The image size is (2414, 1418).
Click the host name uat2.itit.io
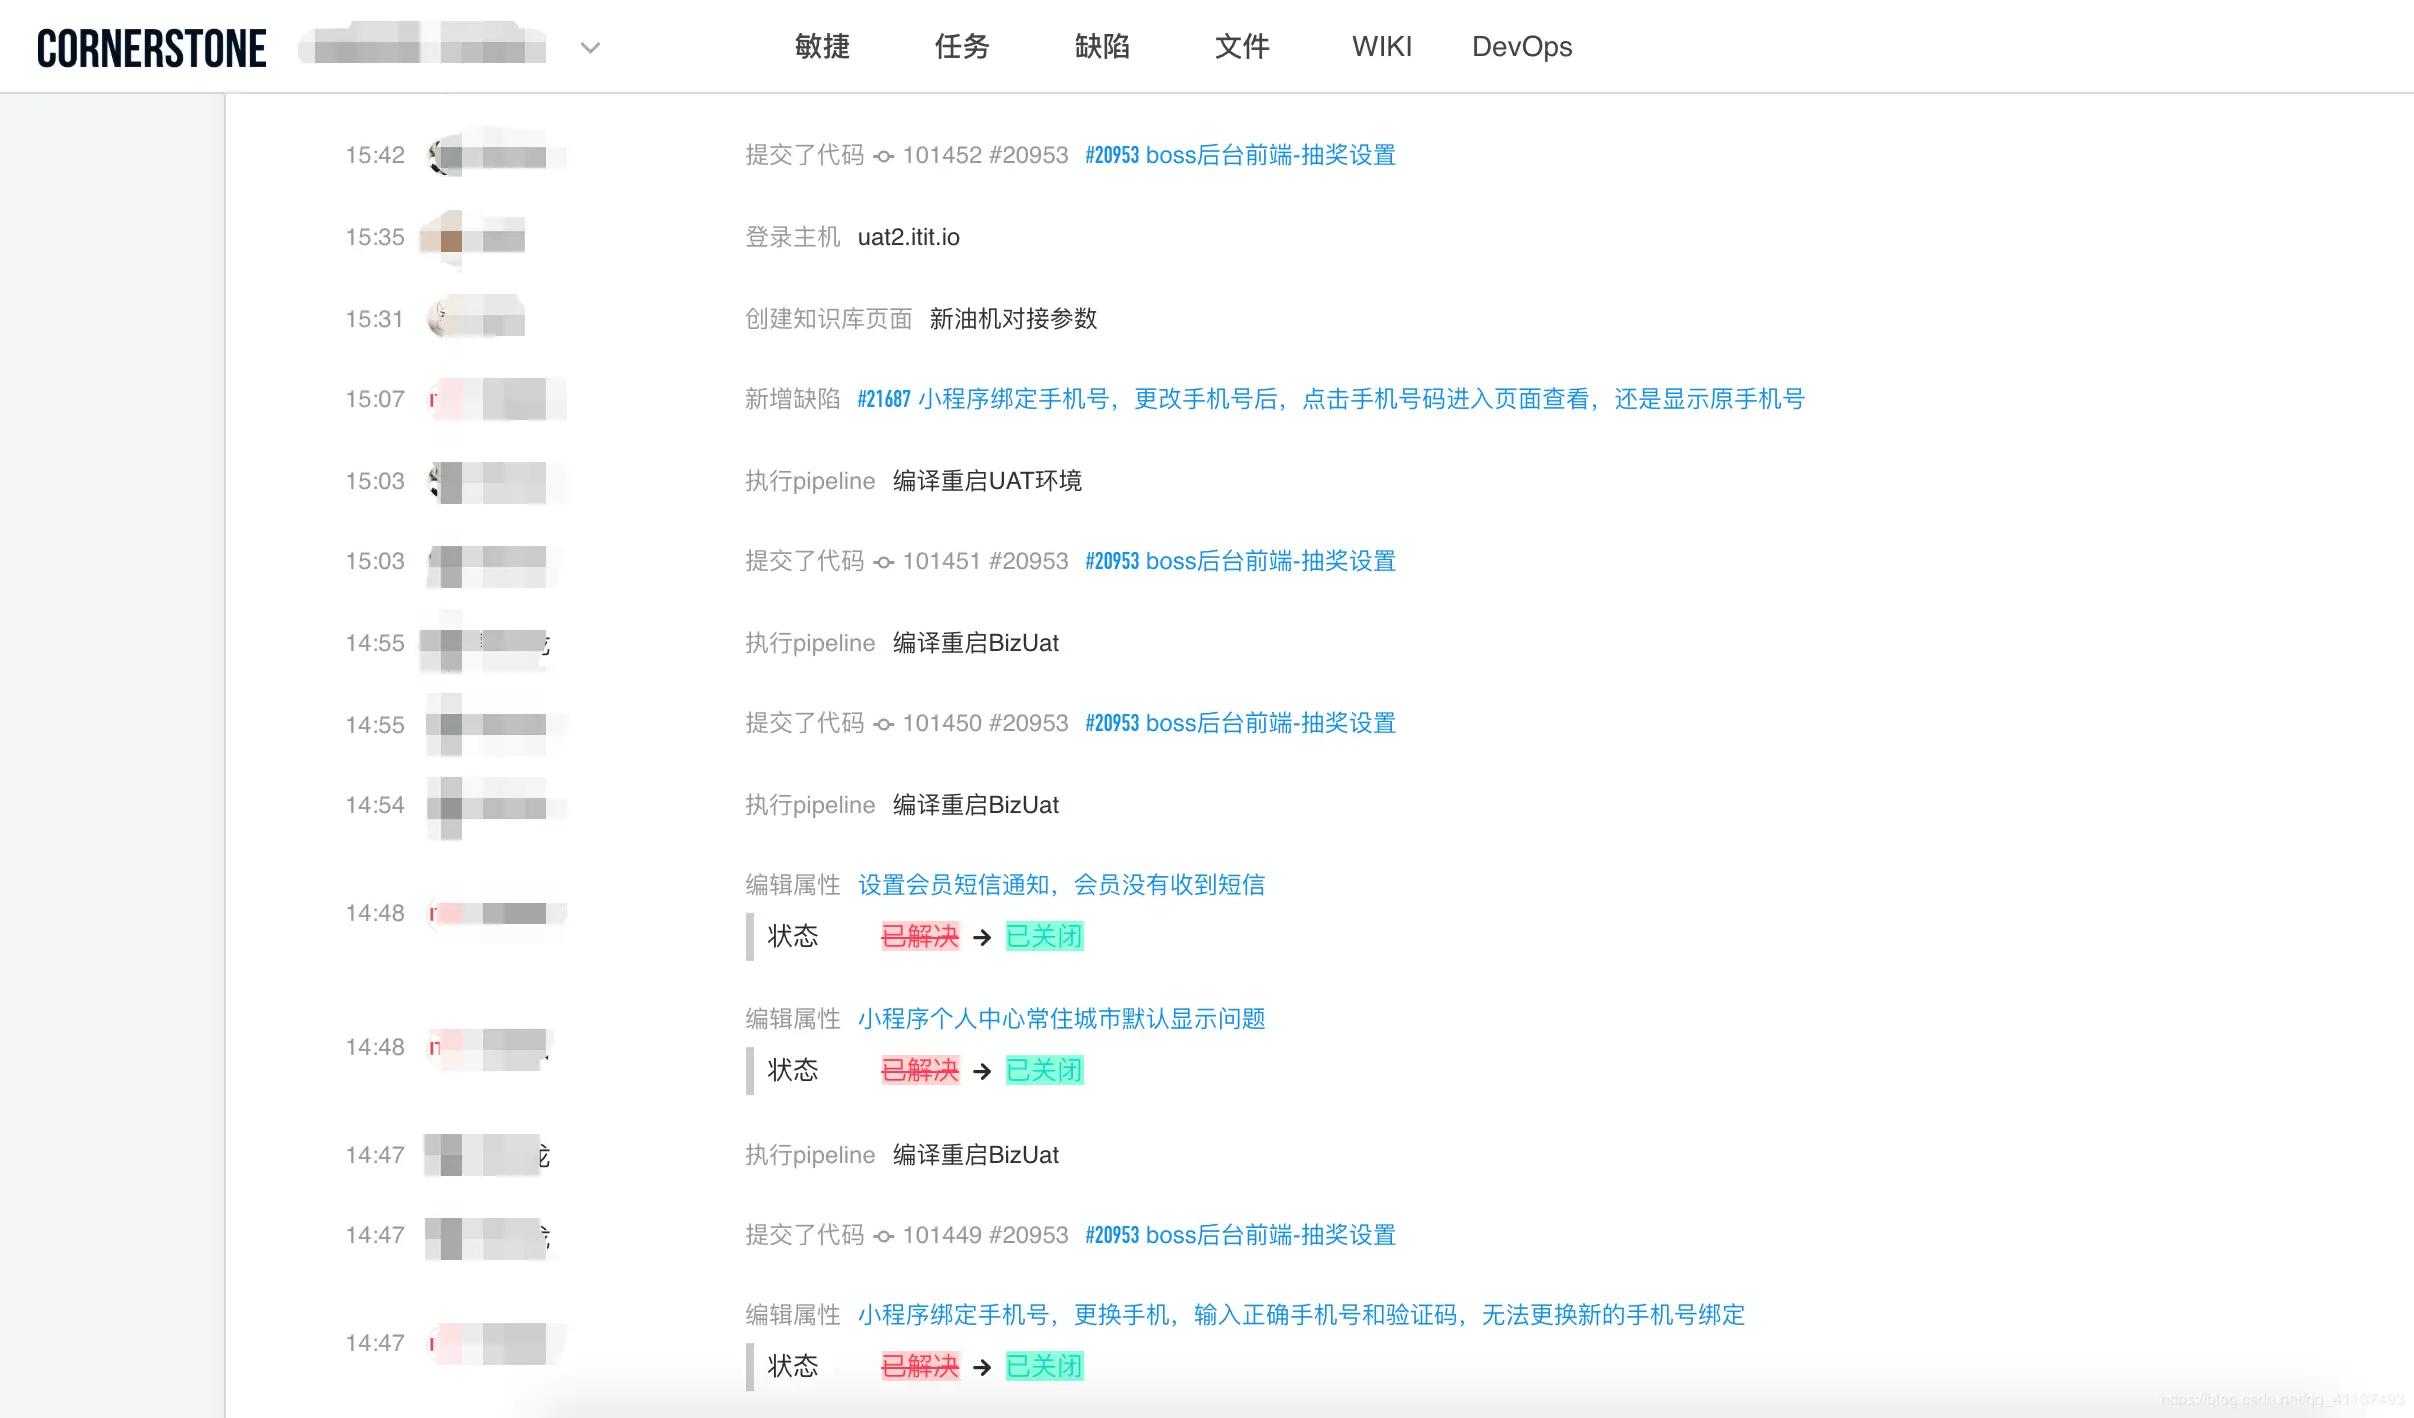907,237
